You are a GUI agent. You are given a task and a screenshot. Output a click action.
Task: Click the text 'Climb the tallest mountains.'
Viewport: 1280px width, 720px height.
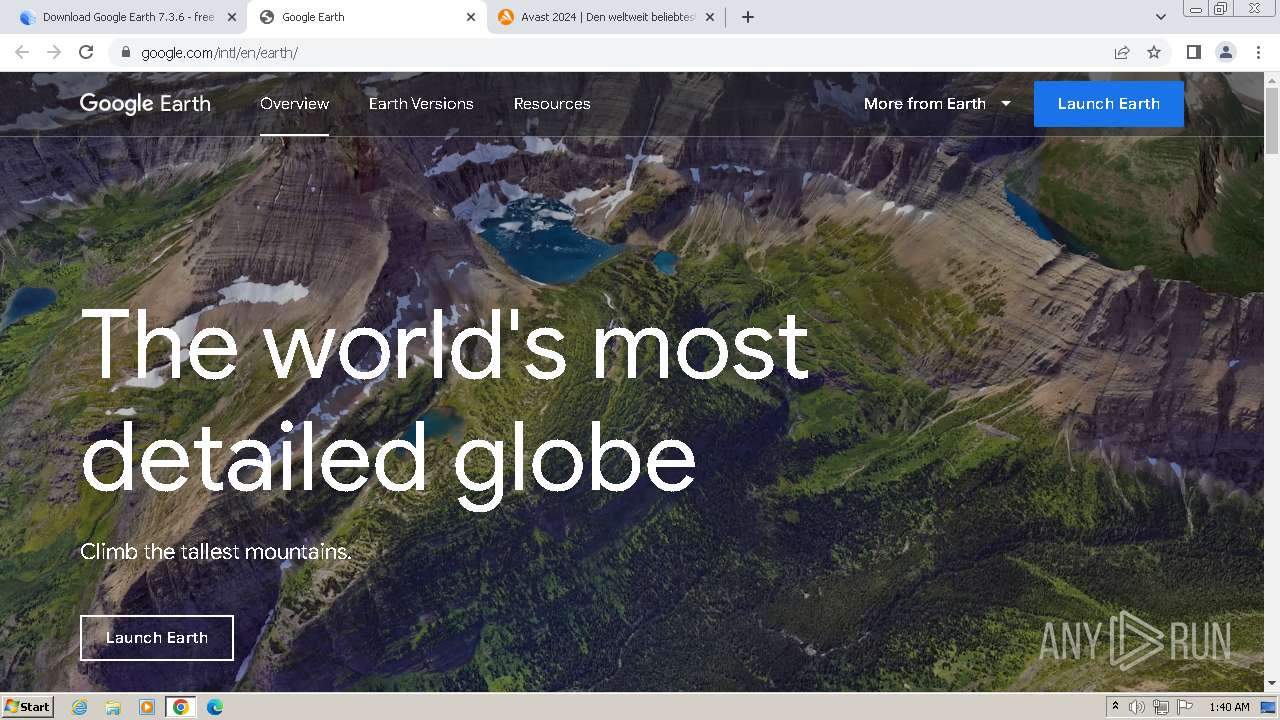pyautogui.click(x=216, y=551)
